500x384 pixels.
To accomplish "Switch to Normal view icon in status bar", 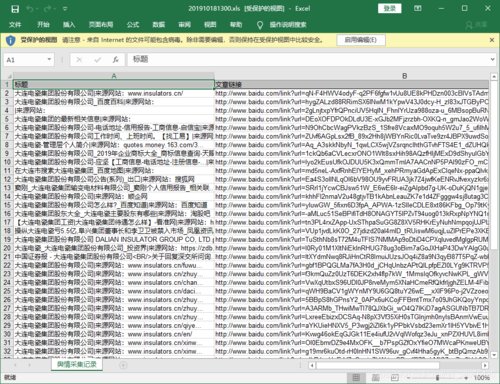I will (x=356, y=377).
